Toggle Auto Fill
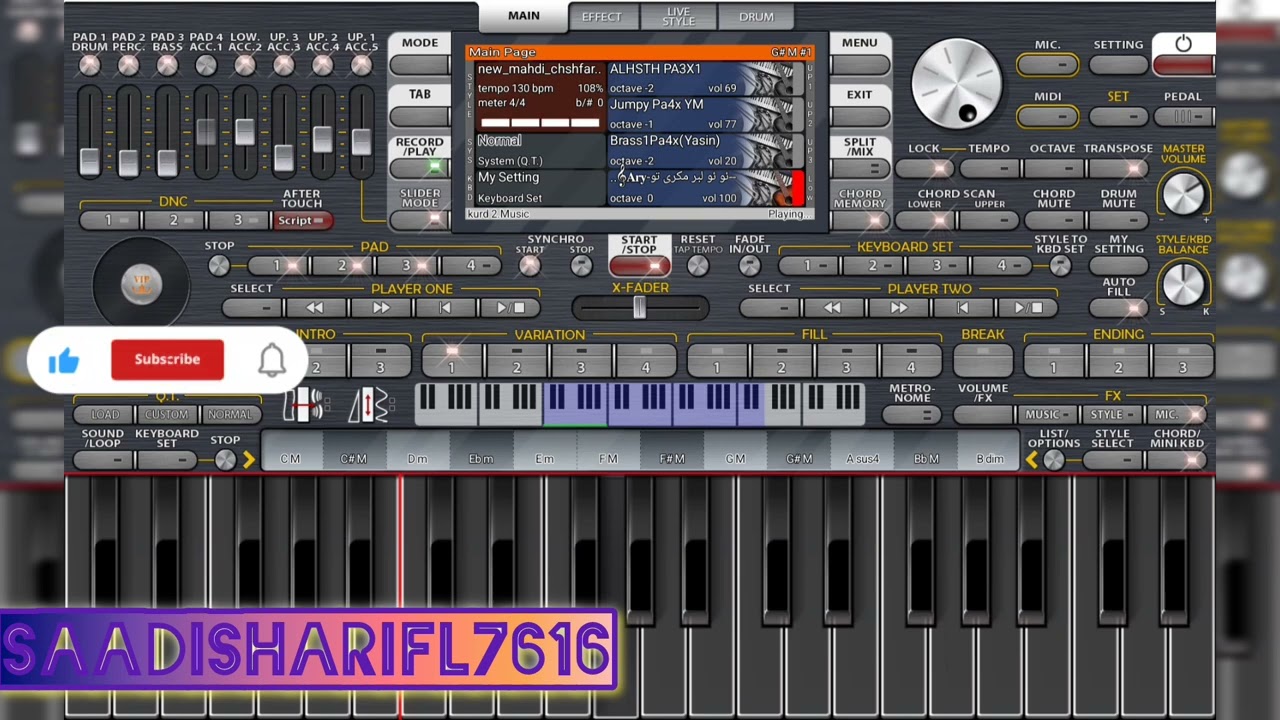This screenshot has width=1280, height=720. pos(1118,308)
